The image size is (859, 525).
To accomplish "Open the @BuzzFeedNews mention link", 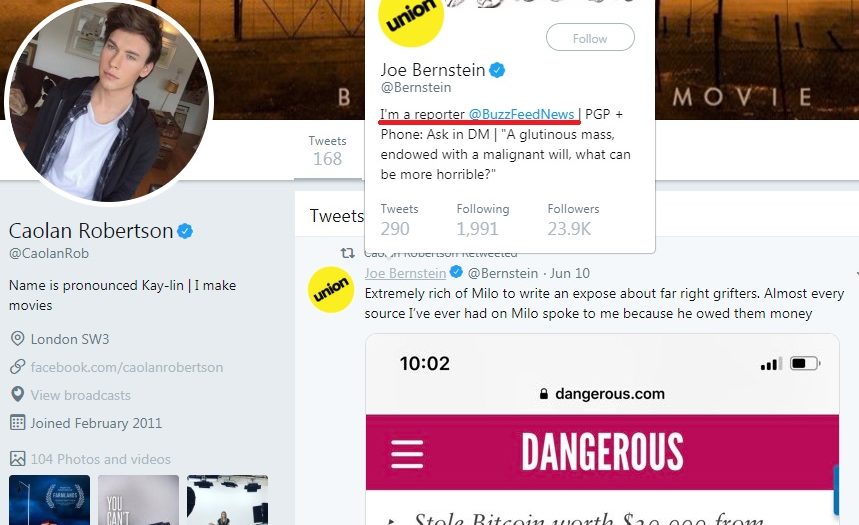I will [521, 114].
